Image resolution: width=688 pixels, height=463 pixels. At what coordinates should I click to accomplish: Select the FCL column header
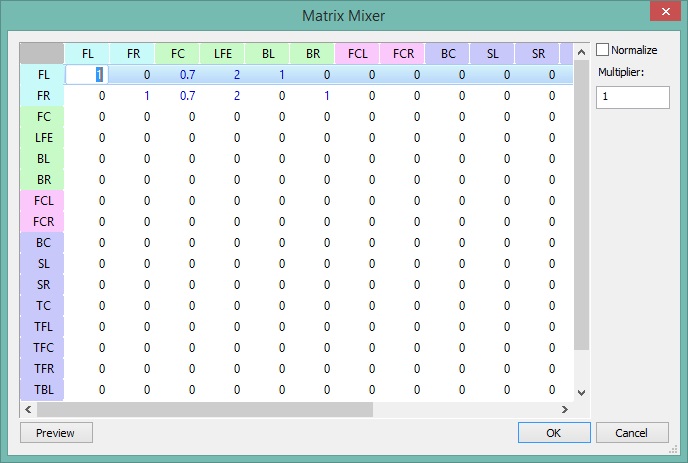click(x=357, y=54)
